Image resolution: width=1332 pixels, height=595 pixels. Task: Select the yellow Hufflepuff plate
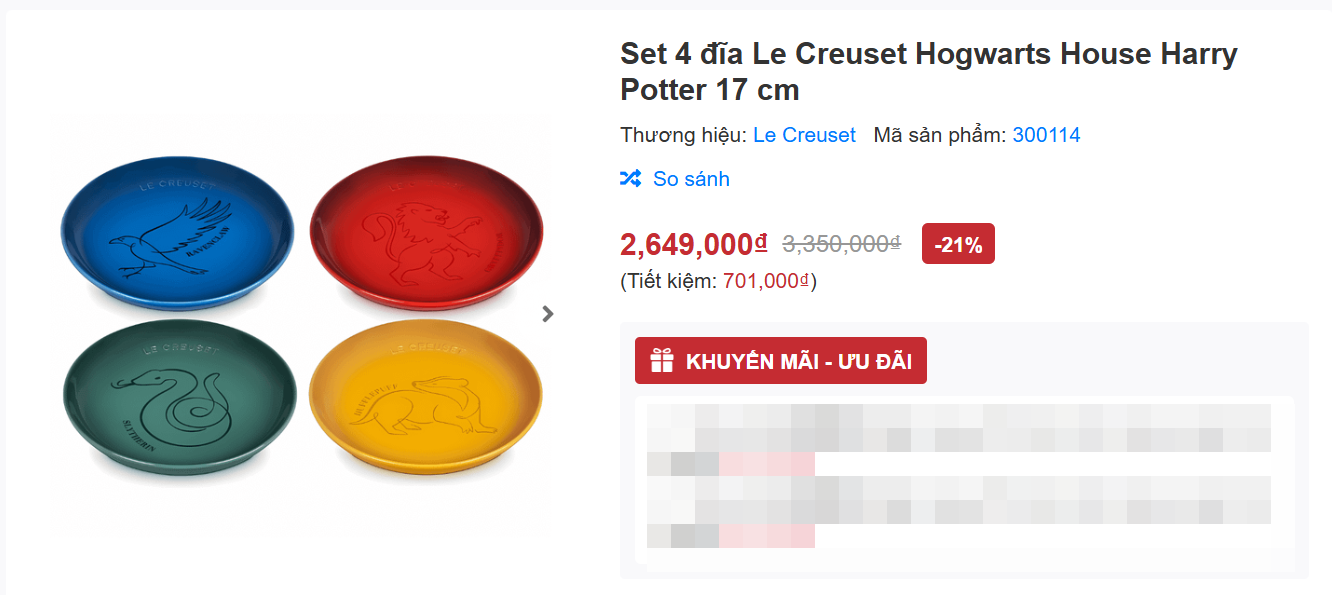(426, 399)
